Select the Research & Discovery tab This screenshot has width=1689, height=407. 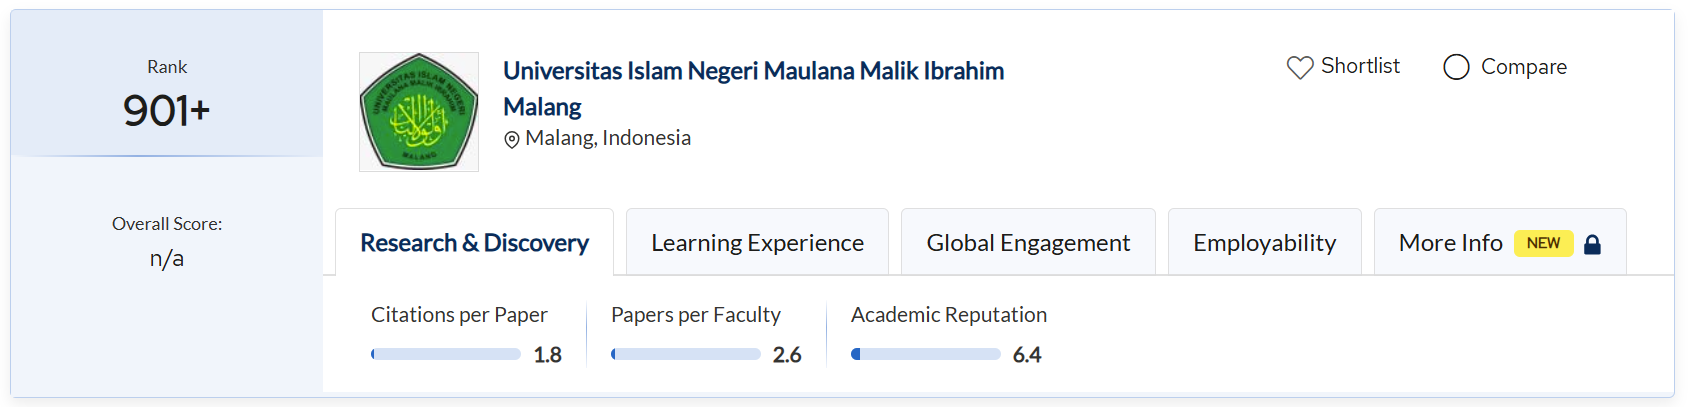(474, 242)
